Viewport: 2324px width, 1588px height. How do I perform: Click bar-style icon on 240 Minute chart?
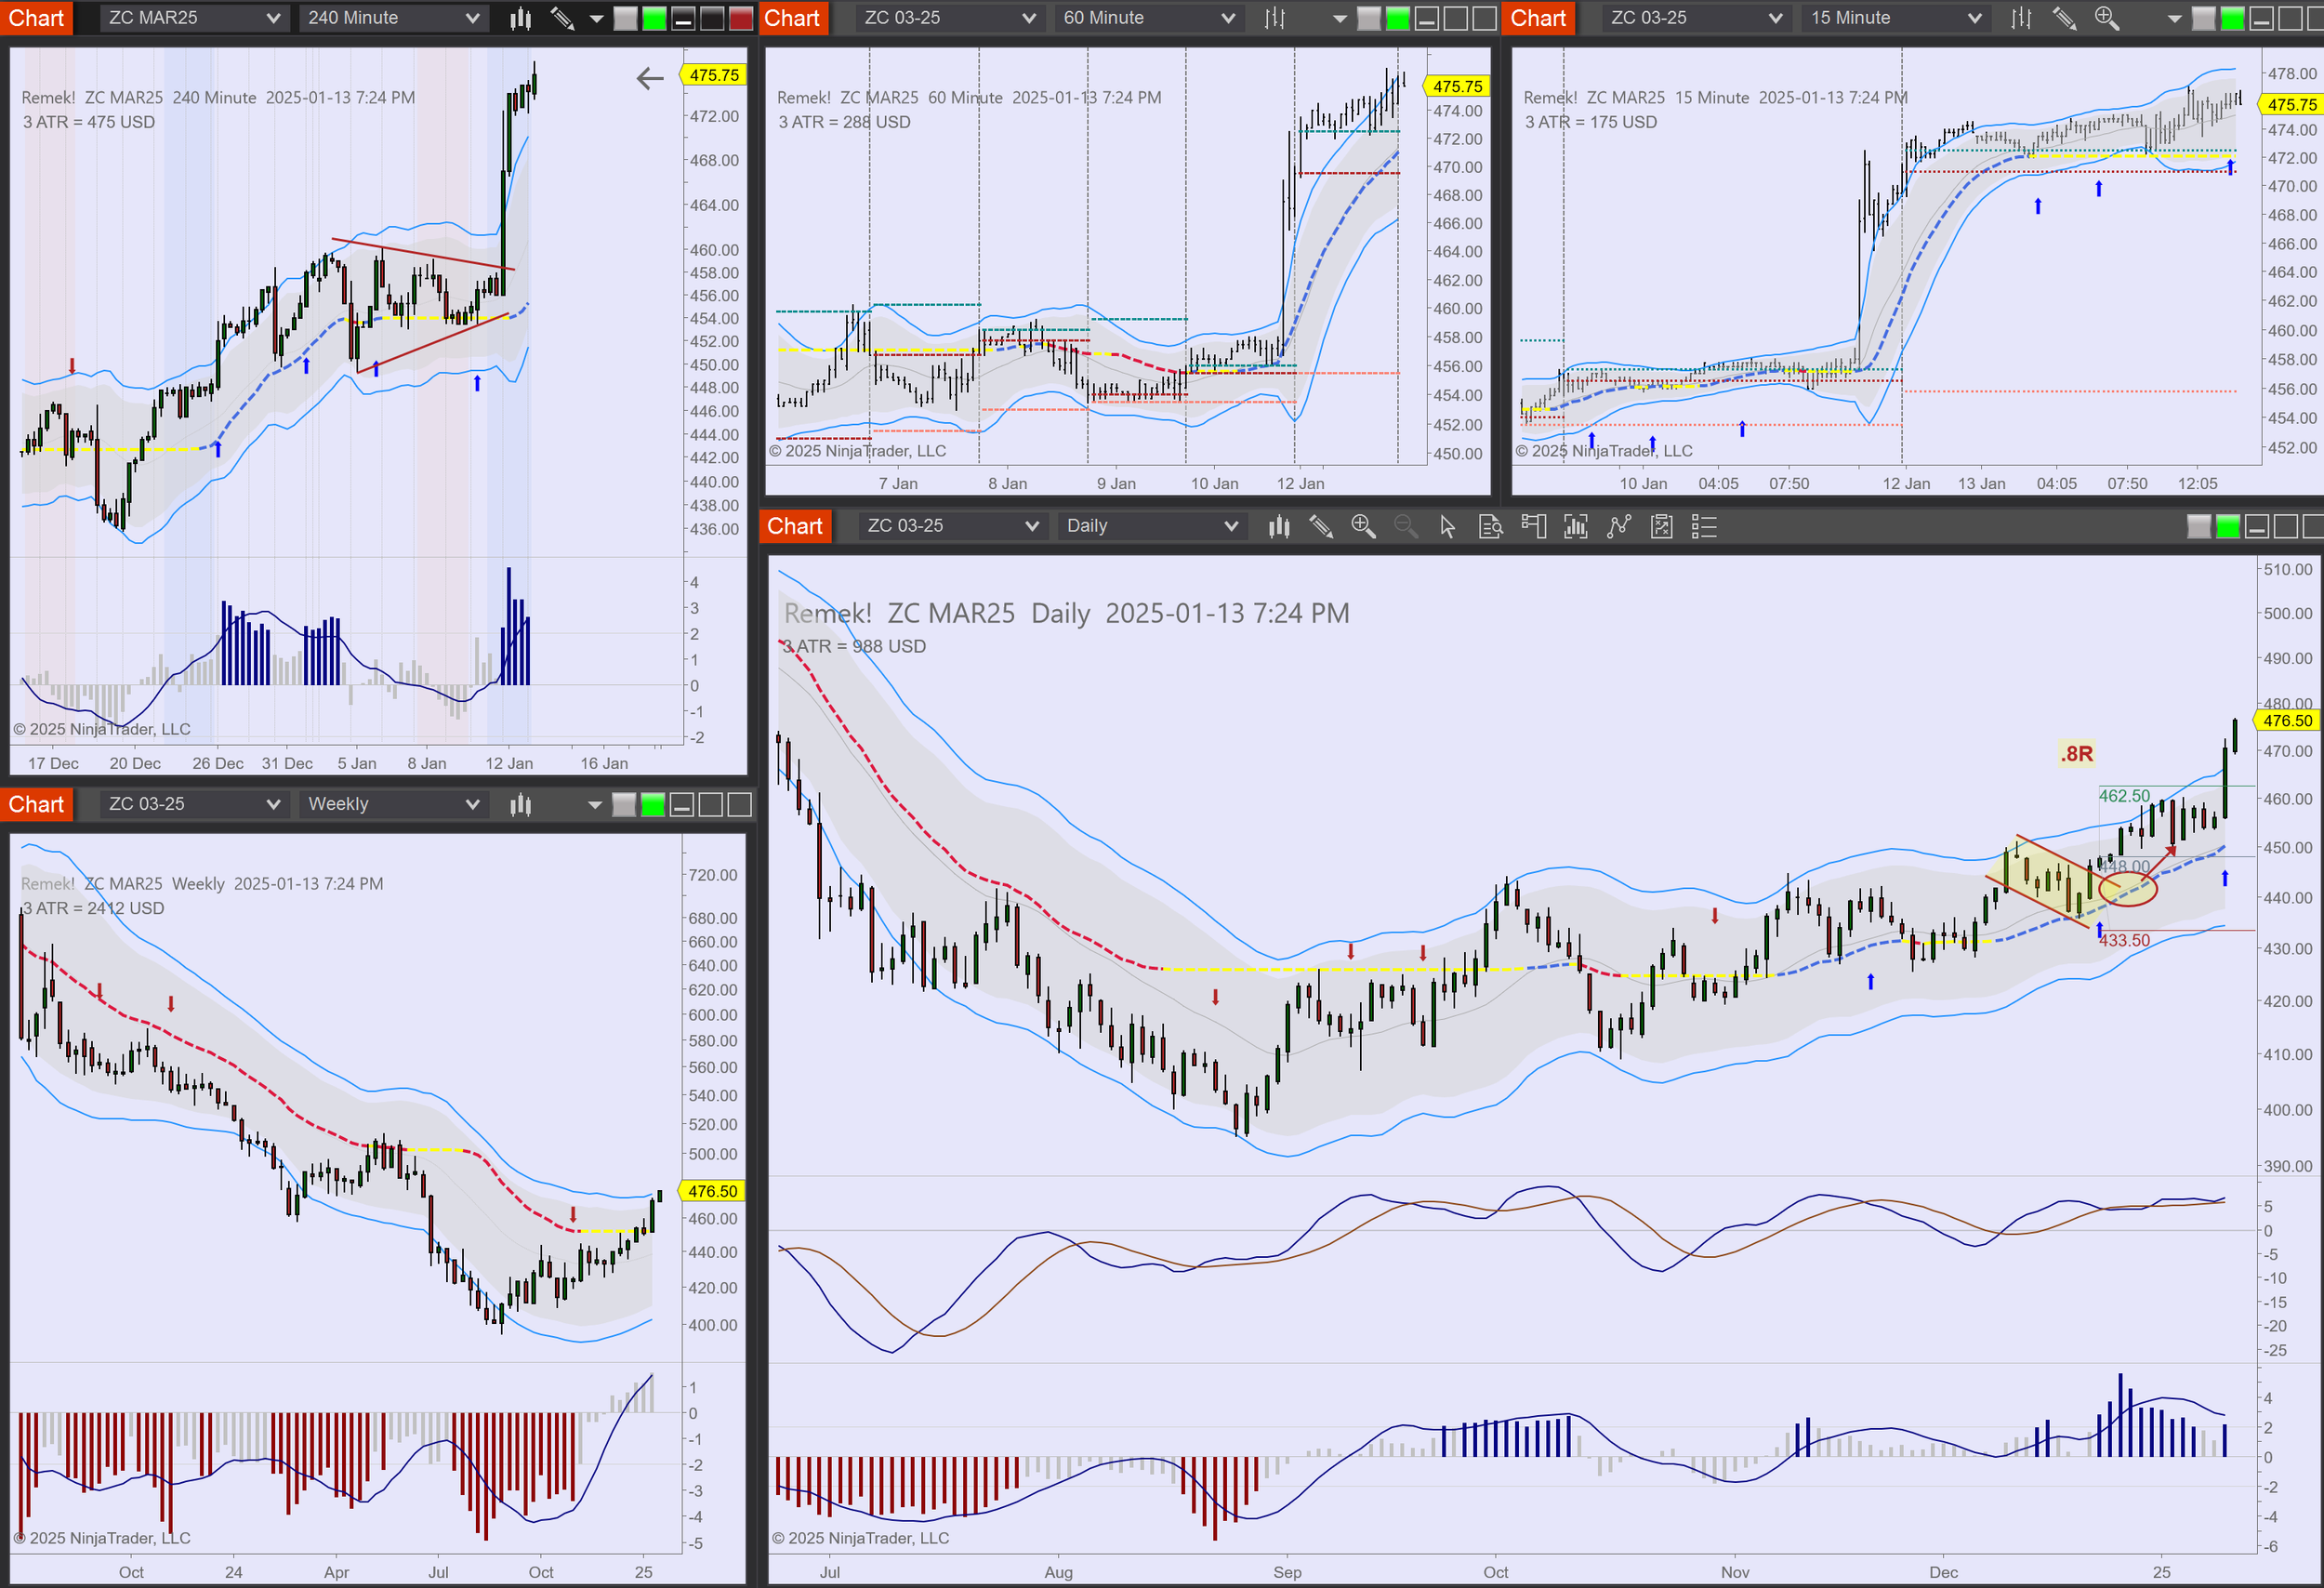click(x=520, y=18)
